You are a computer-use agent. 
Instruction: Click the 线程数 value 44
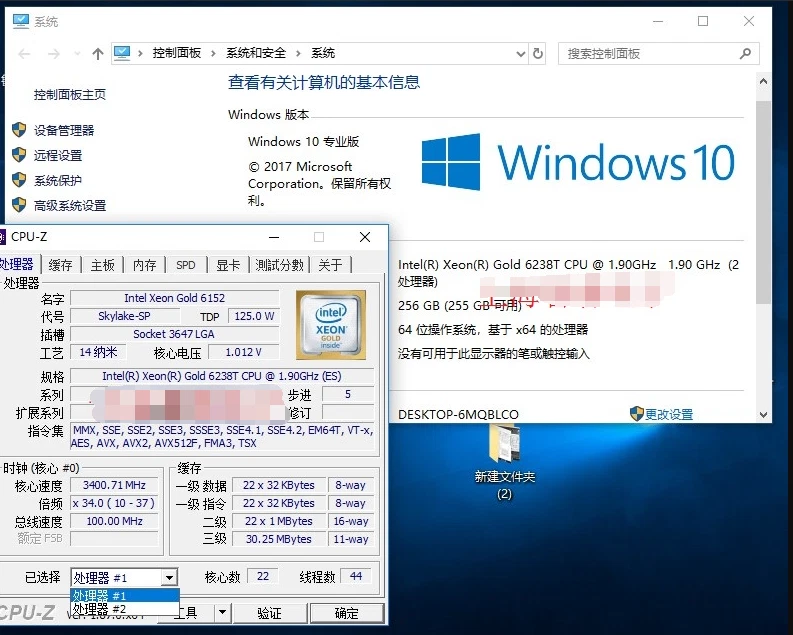coord(356,576)
